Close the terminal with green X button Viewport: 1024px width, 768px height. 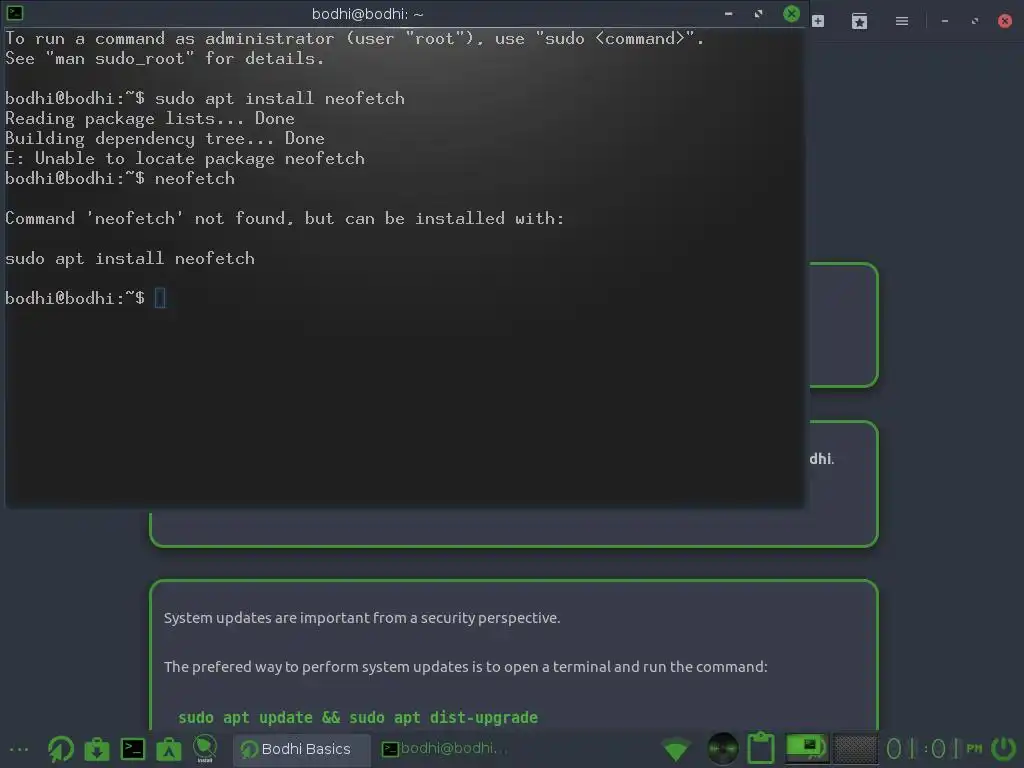[791, 14]
